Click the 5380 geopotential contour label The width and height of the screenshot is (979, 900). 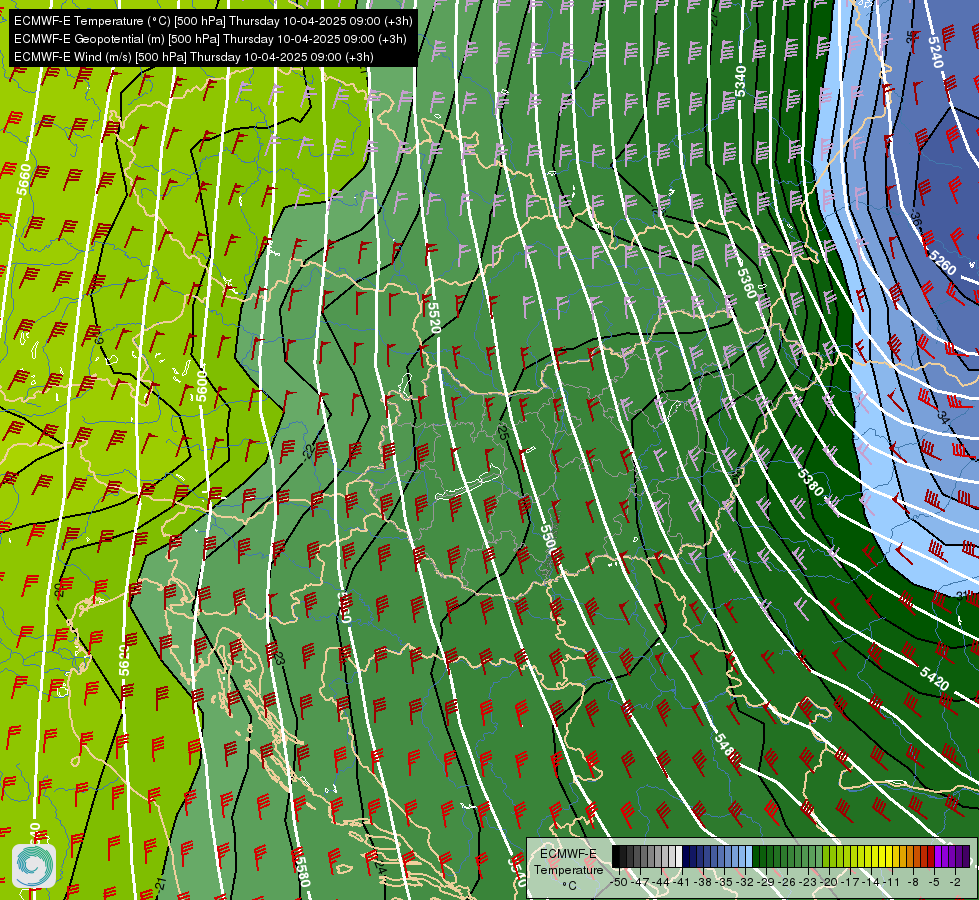coord(810,482)
